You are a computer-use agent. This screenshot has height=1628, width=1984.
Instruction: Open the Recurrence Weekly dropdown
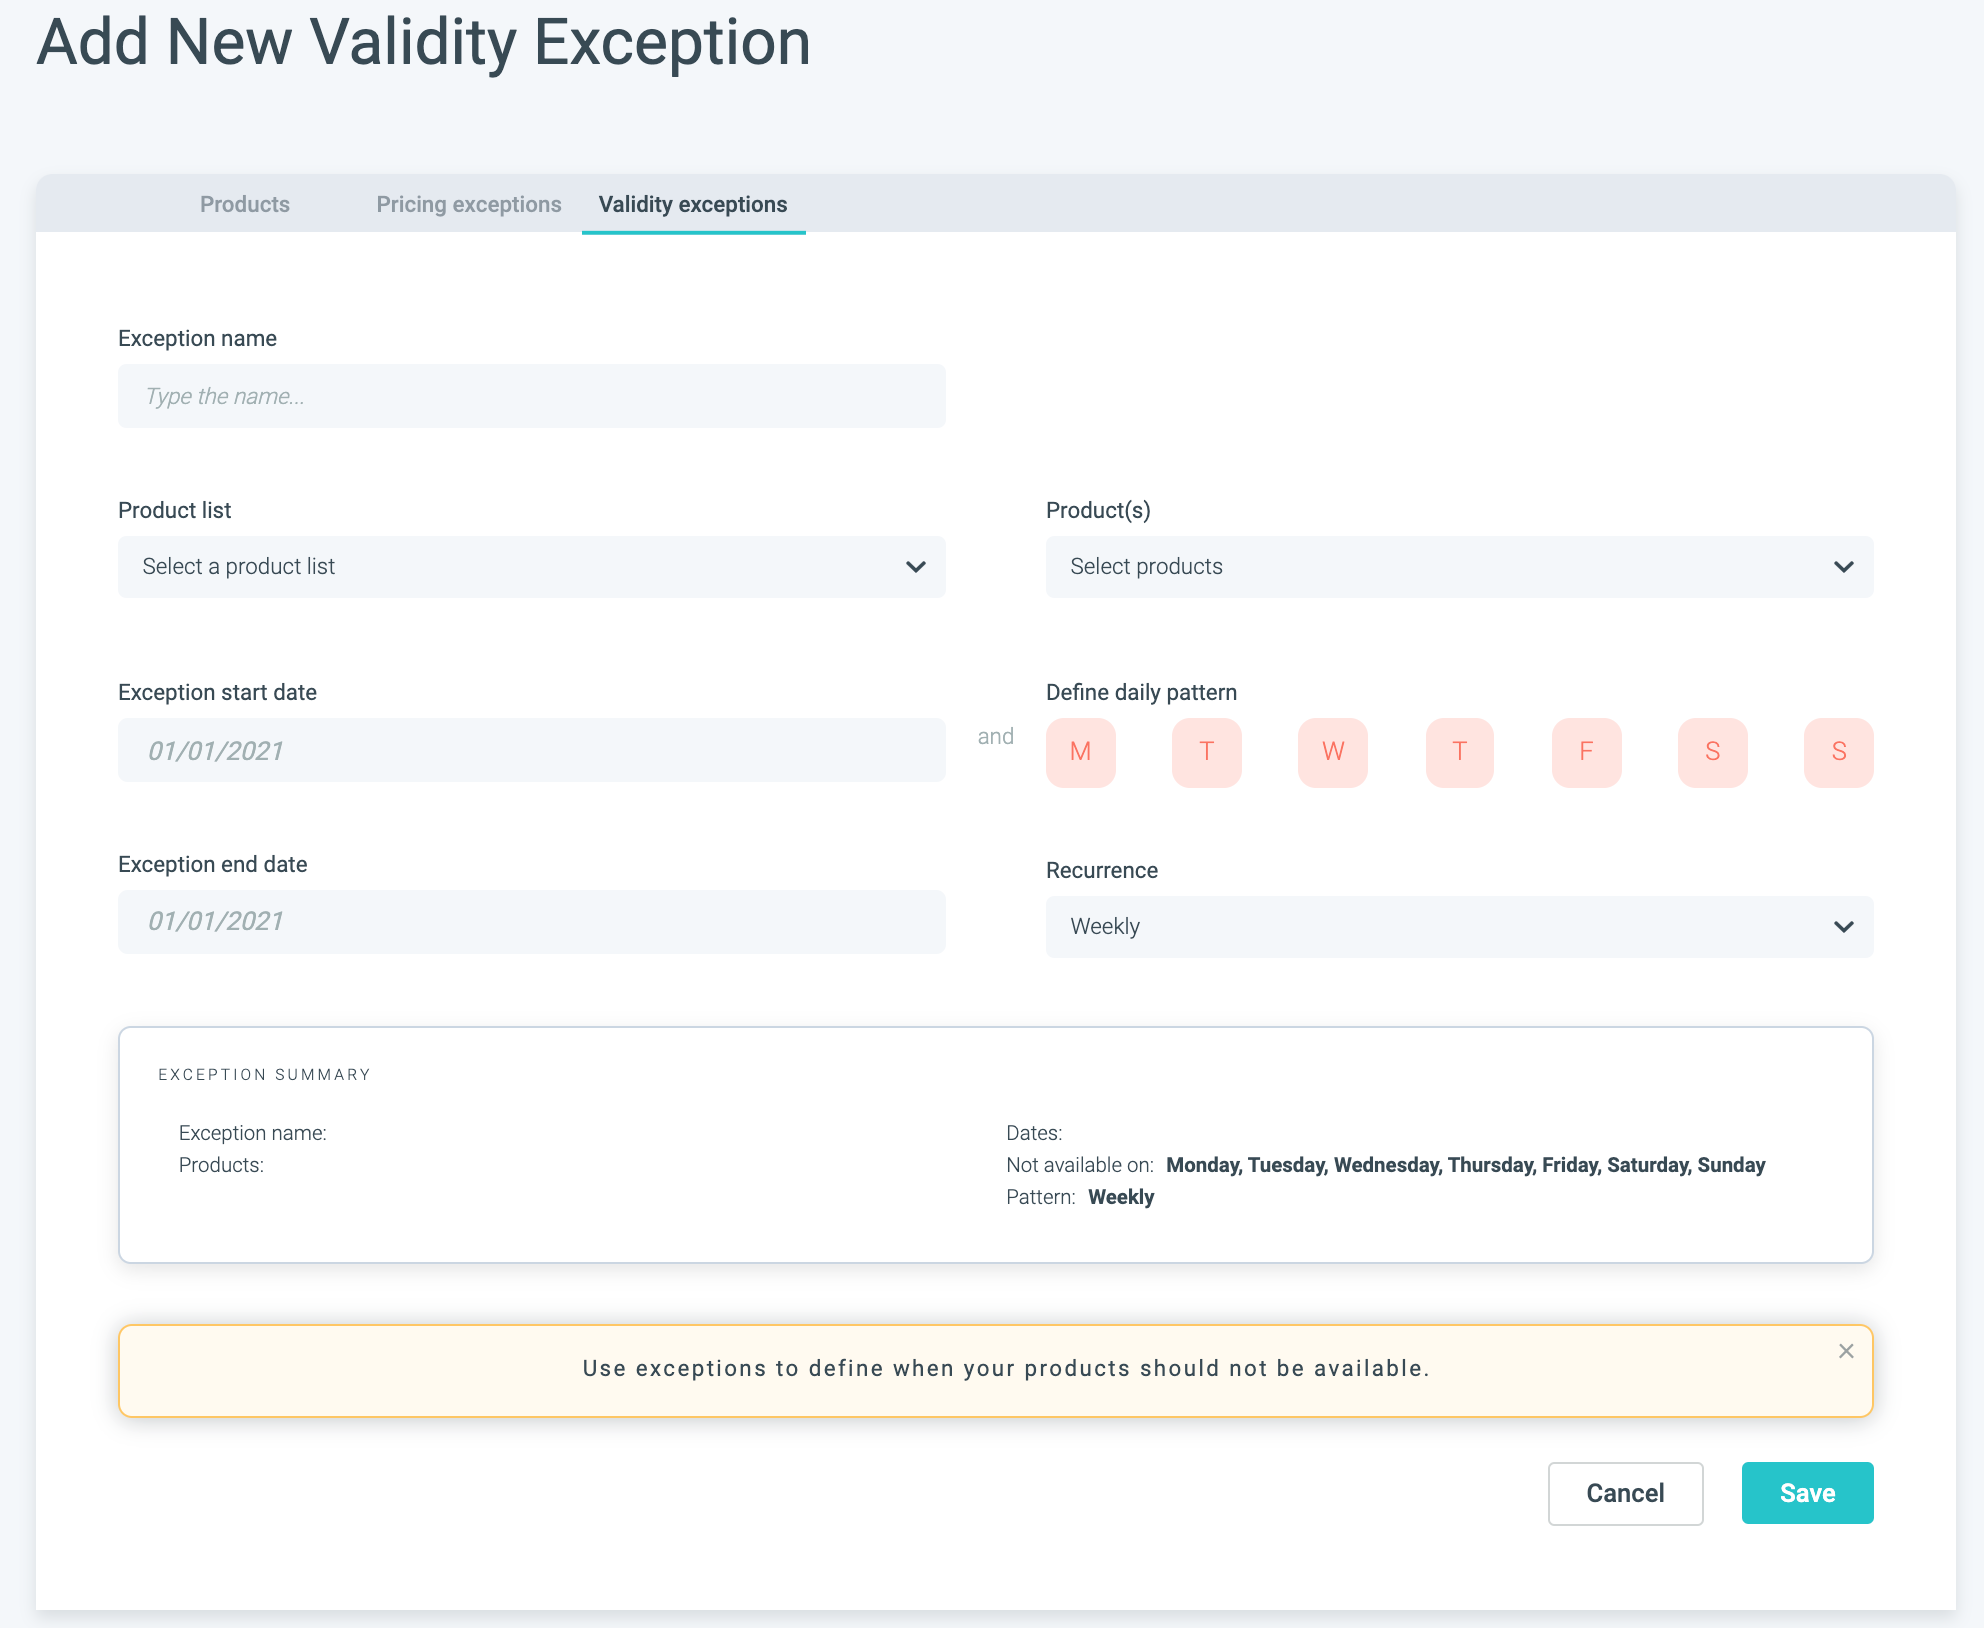[x=1458, y=927]
